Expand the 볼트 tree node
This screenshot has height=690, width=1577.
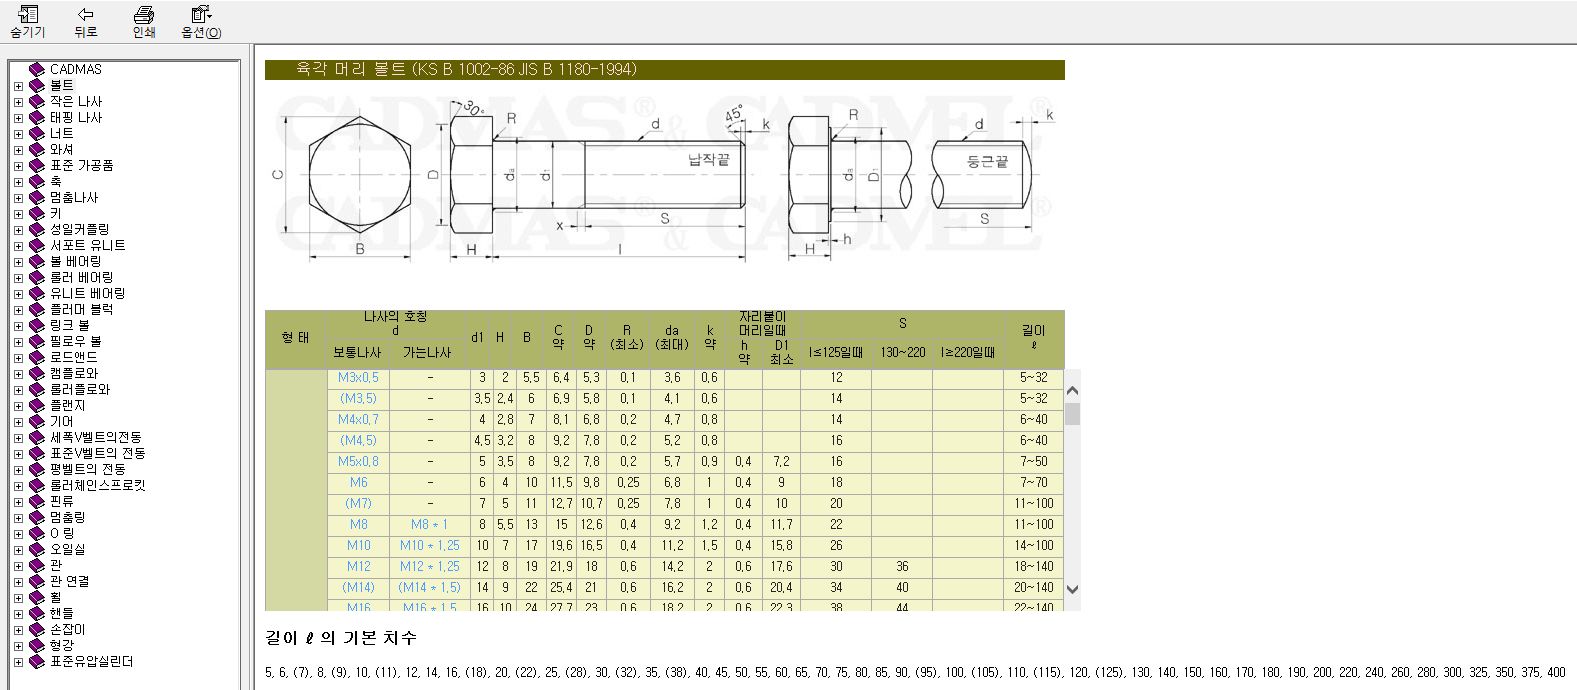coord(18,86)
